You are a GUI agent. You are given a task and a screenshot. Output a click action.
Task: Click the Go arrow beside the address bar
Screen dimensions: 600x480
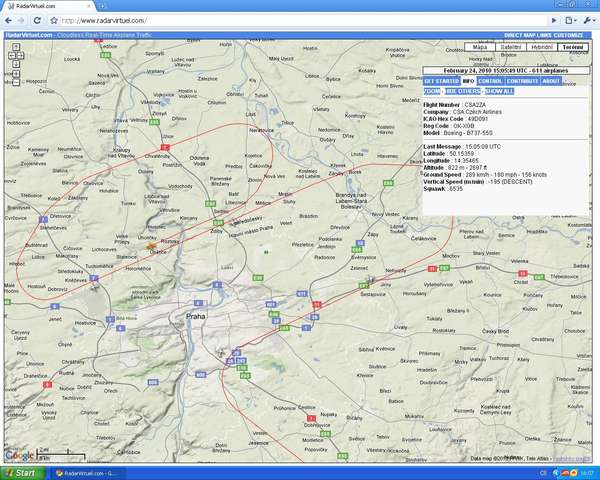point(554,21)
